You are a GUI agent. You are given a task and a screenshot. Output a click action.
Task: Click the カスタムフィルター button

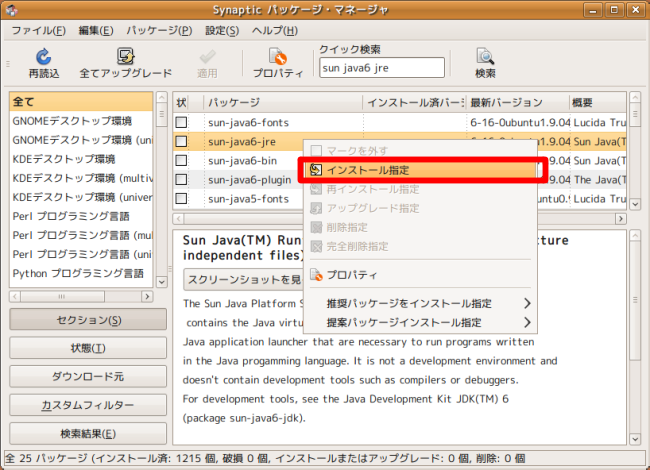click(81, 406)
